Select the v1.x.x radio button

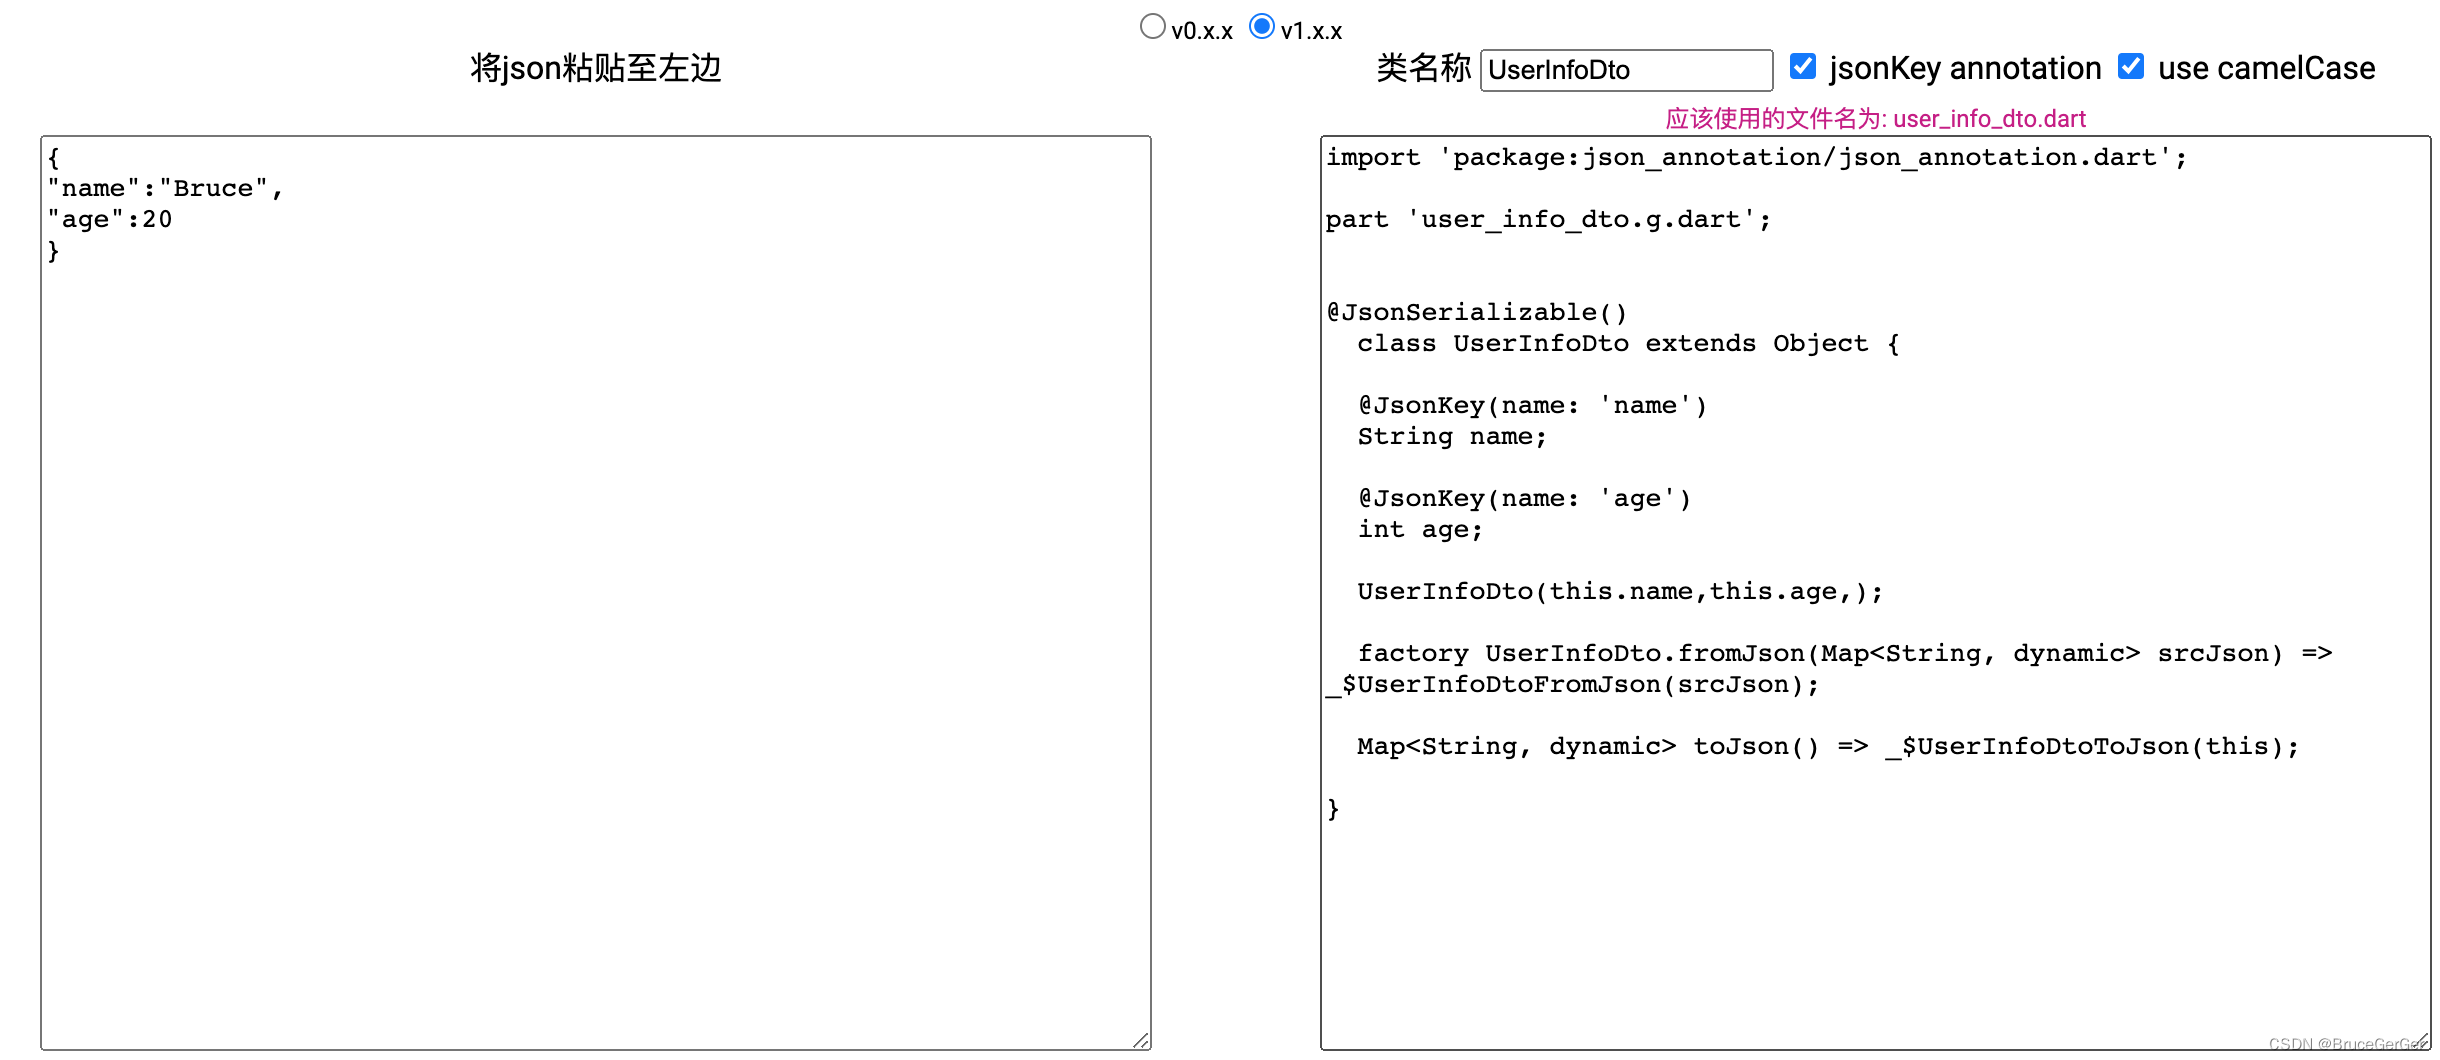[1263, 26]
